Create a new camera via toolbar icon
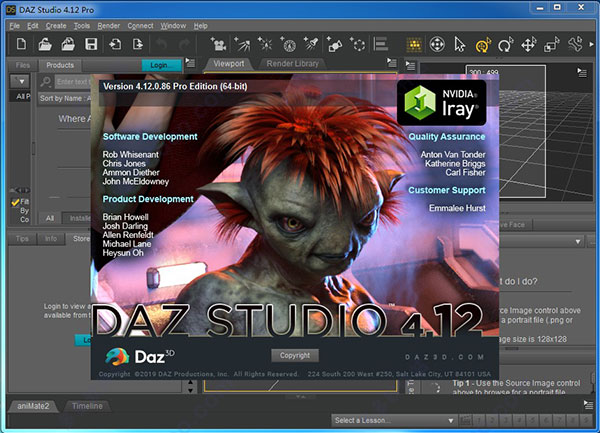Image resolution: width=600 pixels, height=433 pixels. pyautogui.click(x=218, y=44)
